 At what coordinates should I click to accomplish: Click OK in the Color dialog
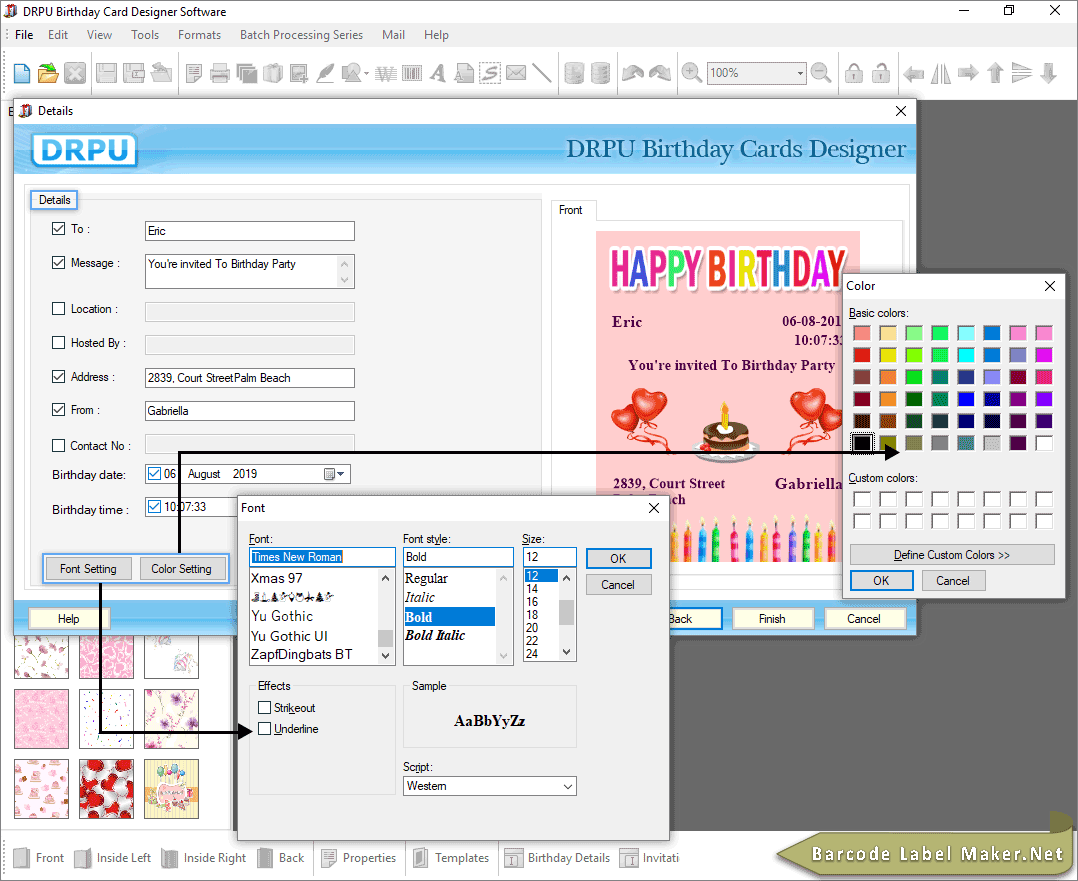click(881, 580)
